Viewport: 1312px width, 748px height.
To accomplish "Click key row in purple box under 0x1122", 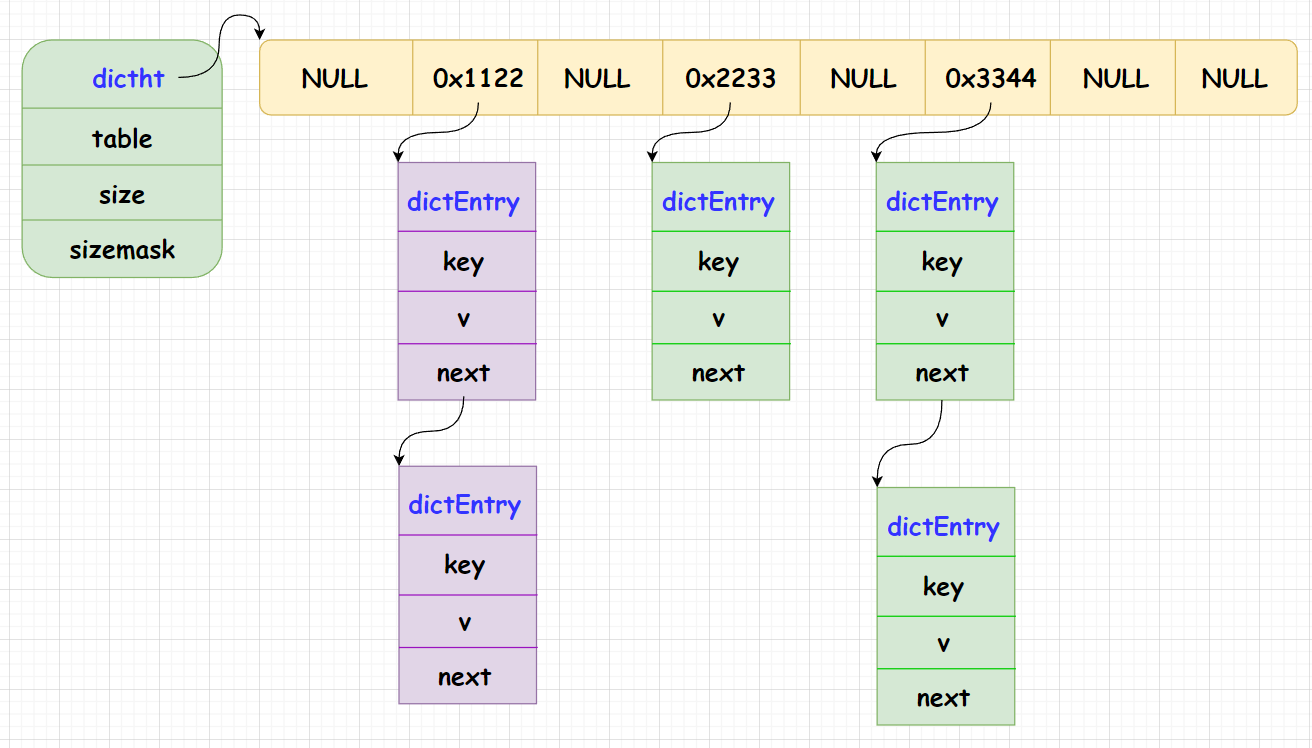I will pos(467,261).
